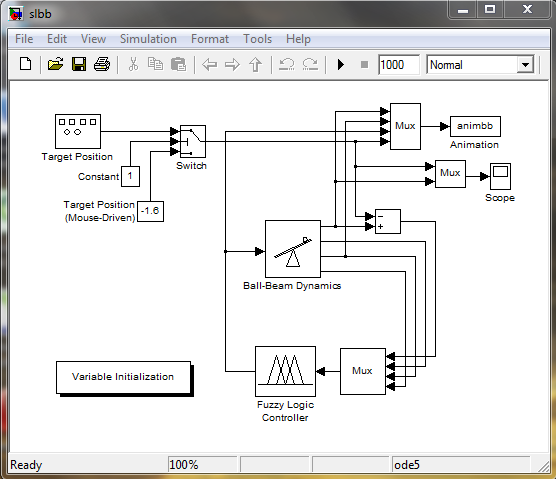Image resolution: width=556 pixels, height=479 pixels.
Task: Click the Constant block label
Action: 98,177
